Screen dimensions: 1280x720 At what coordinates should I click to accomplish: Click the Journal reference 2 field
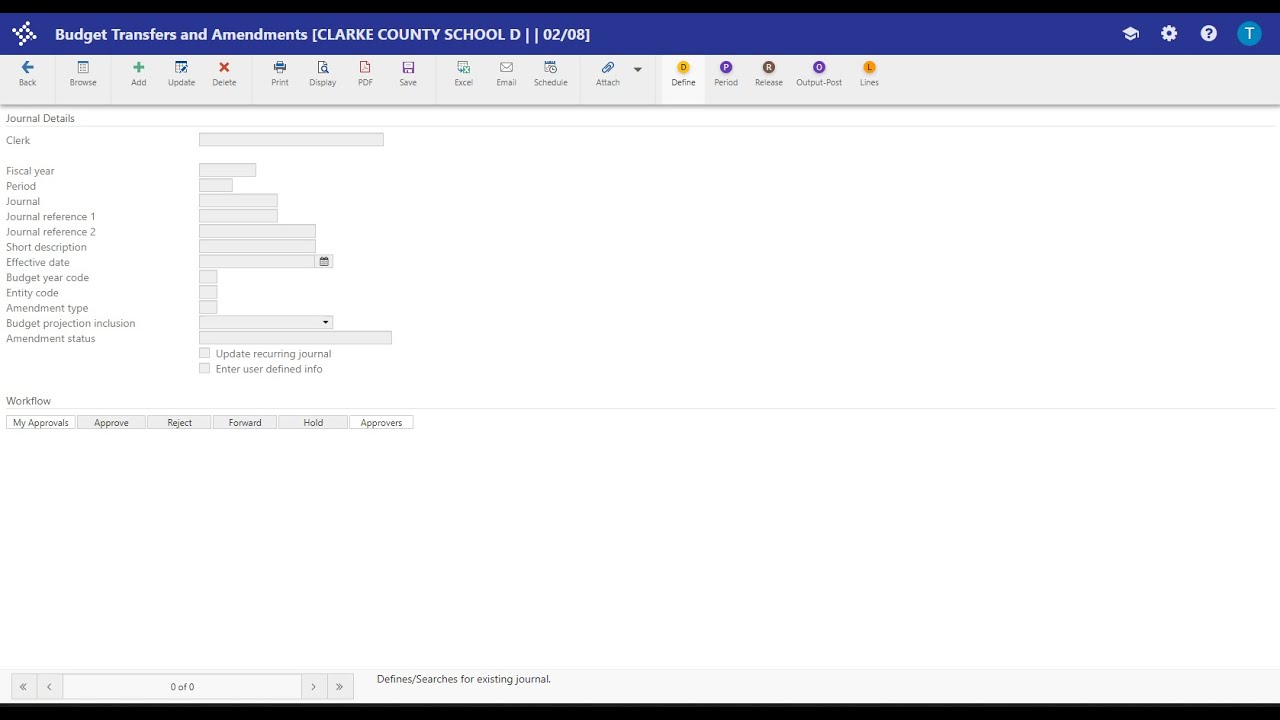click(257, 231)
